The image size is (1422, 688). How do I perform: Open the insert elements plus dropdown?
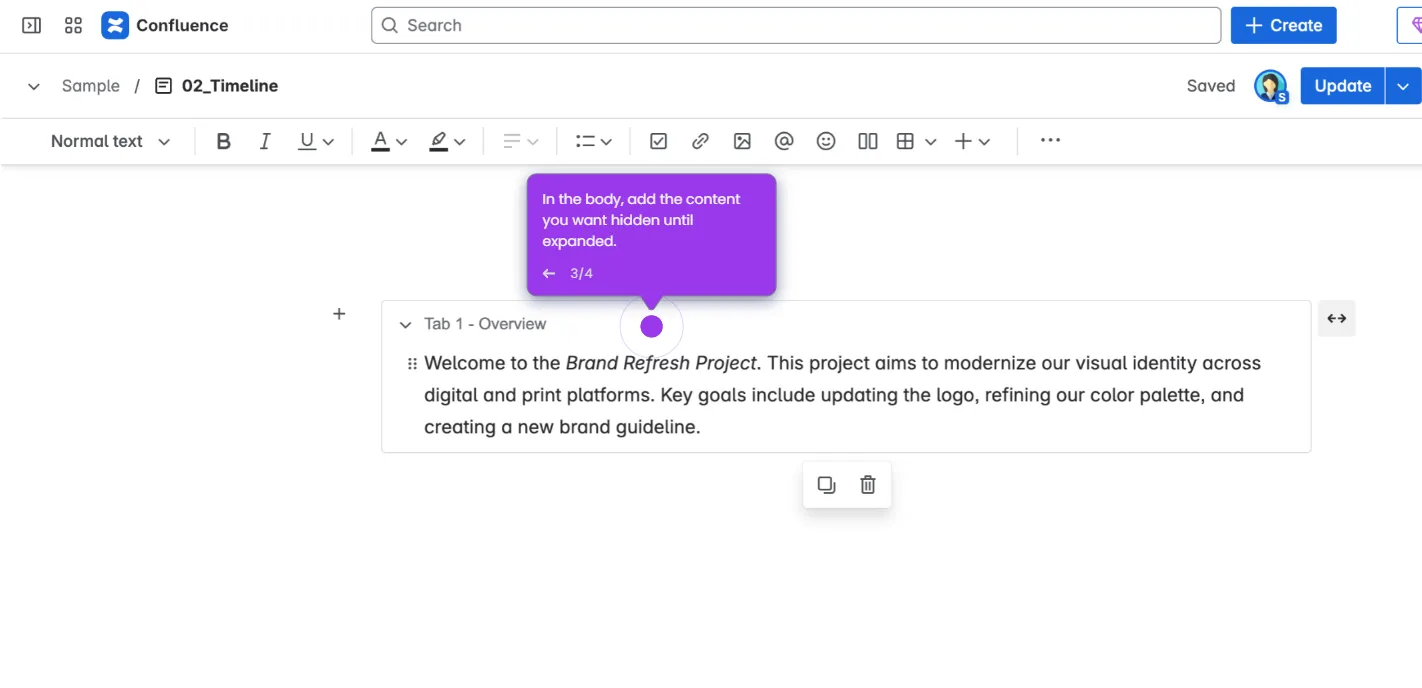point(972,141)
